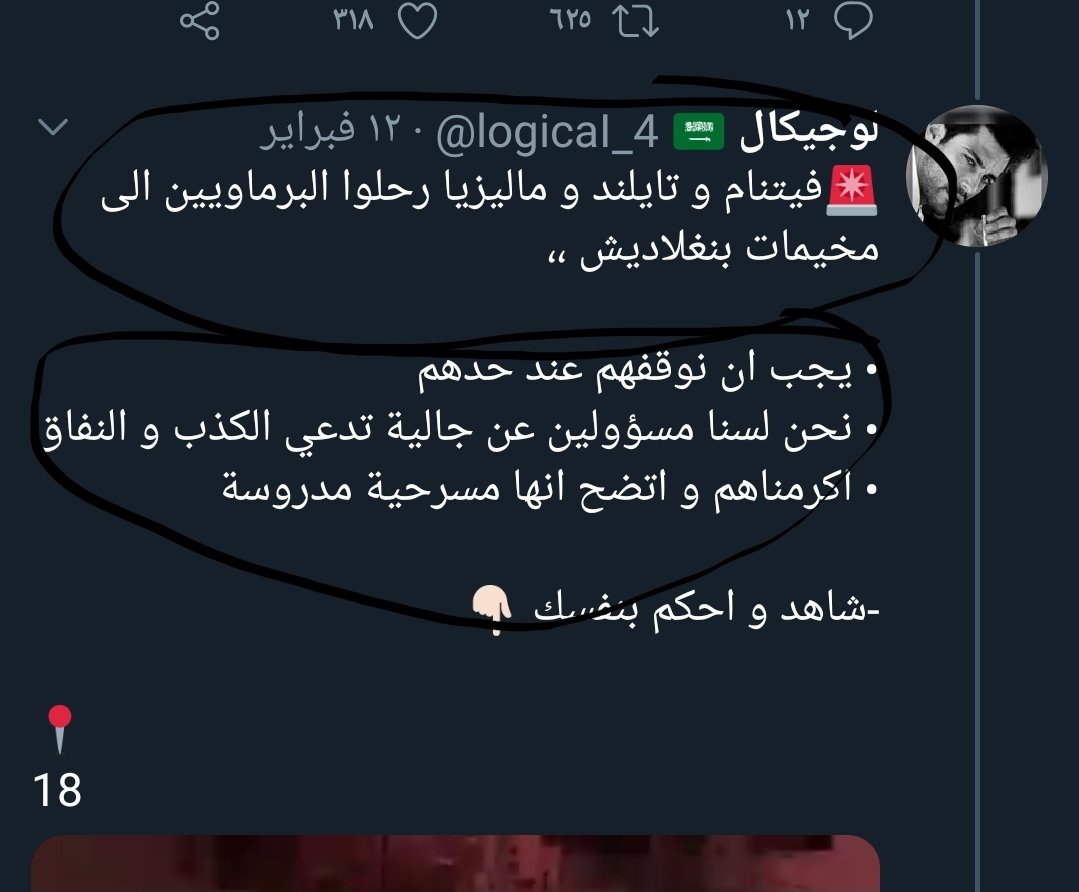Tap the like count ٣١٨

(x=354, y=20)
